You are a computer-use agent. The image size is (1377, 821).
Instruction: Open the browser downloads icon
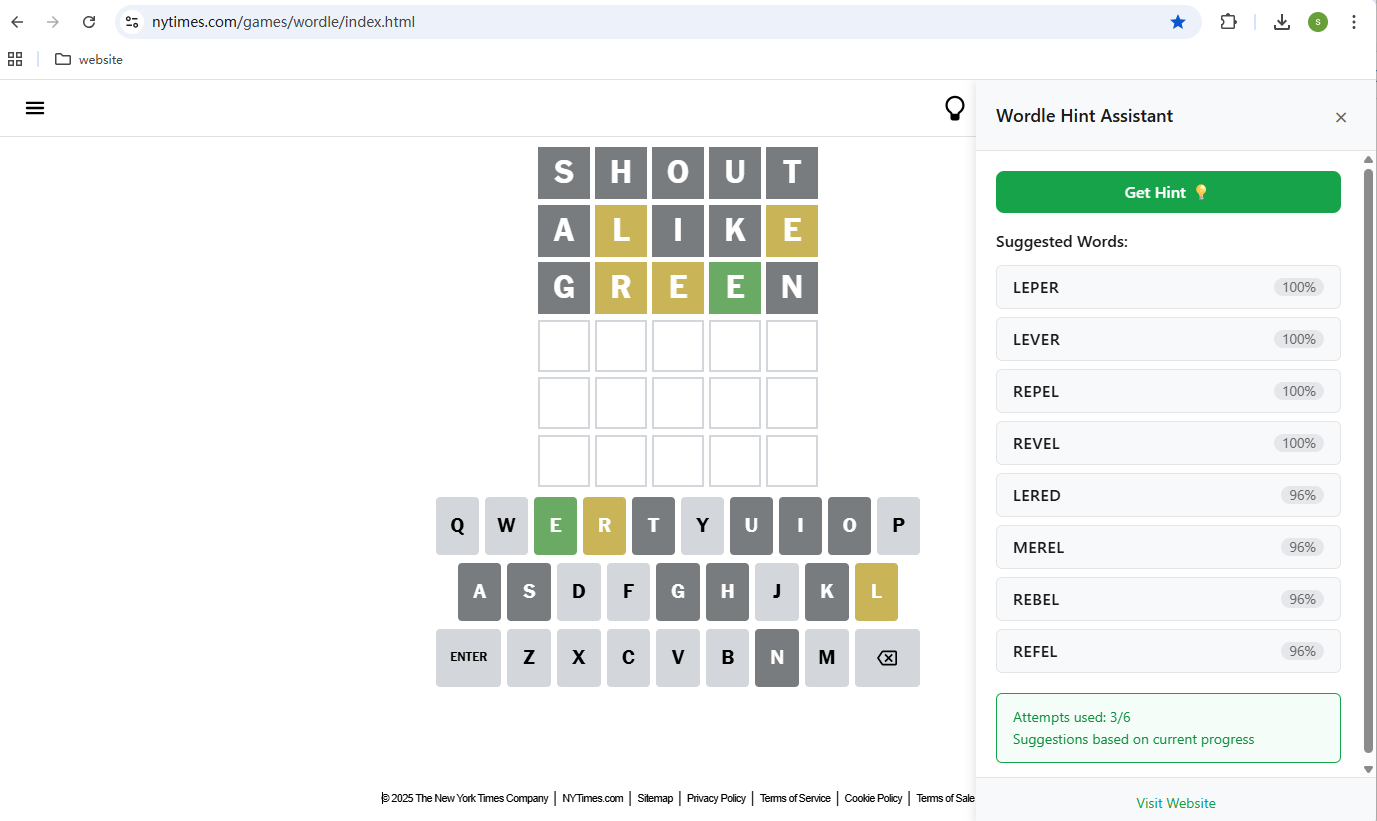(1282, 22)
